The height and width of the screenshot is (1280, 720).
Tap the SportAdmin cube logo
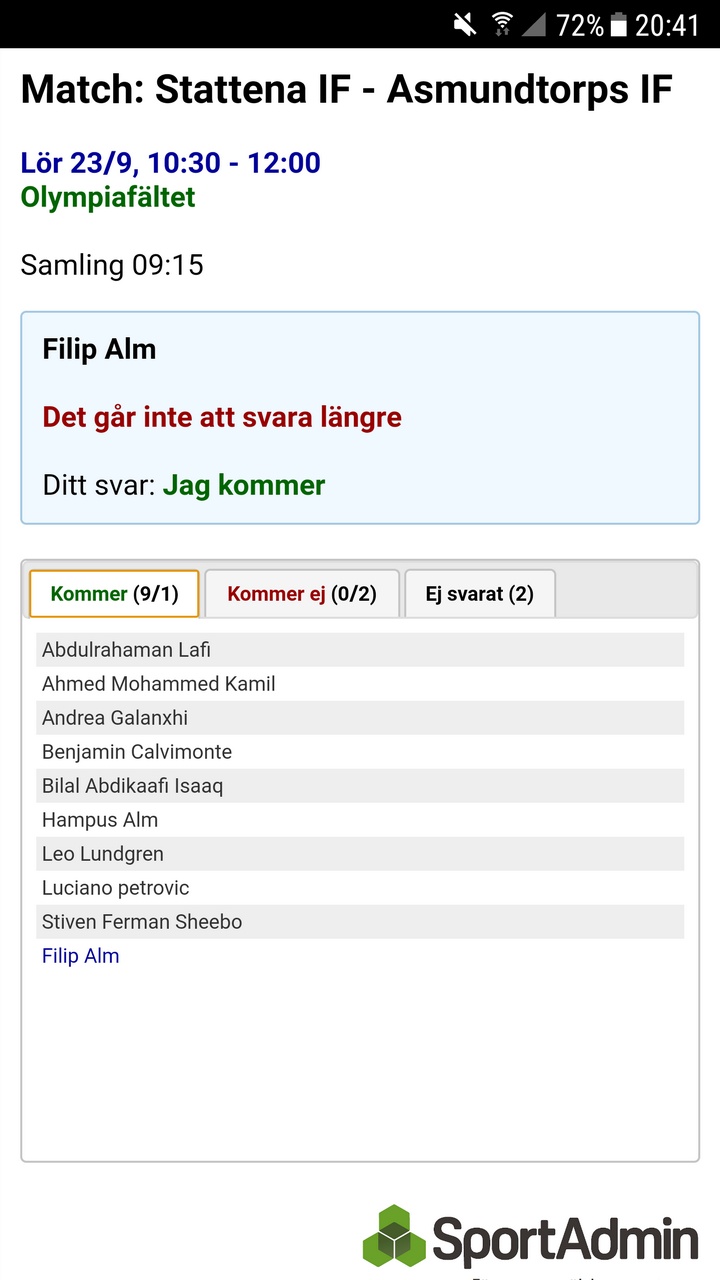pos(394,1236)
